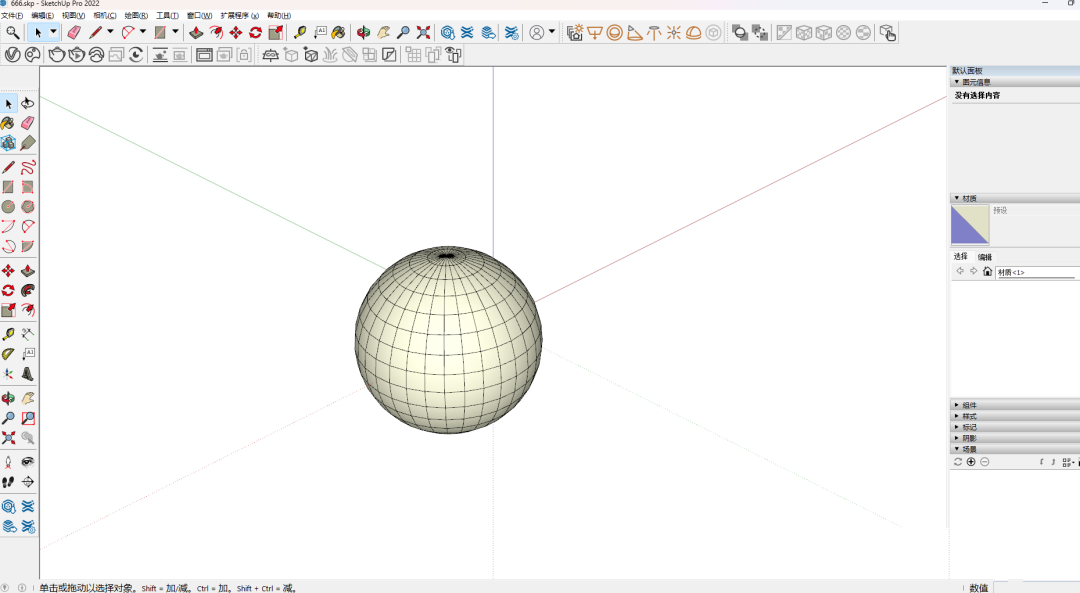Activate the Push/Pull tool
The image size is (1080, 593).
click(196, 32)
